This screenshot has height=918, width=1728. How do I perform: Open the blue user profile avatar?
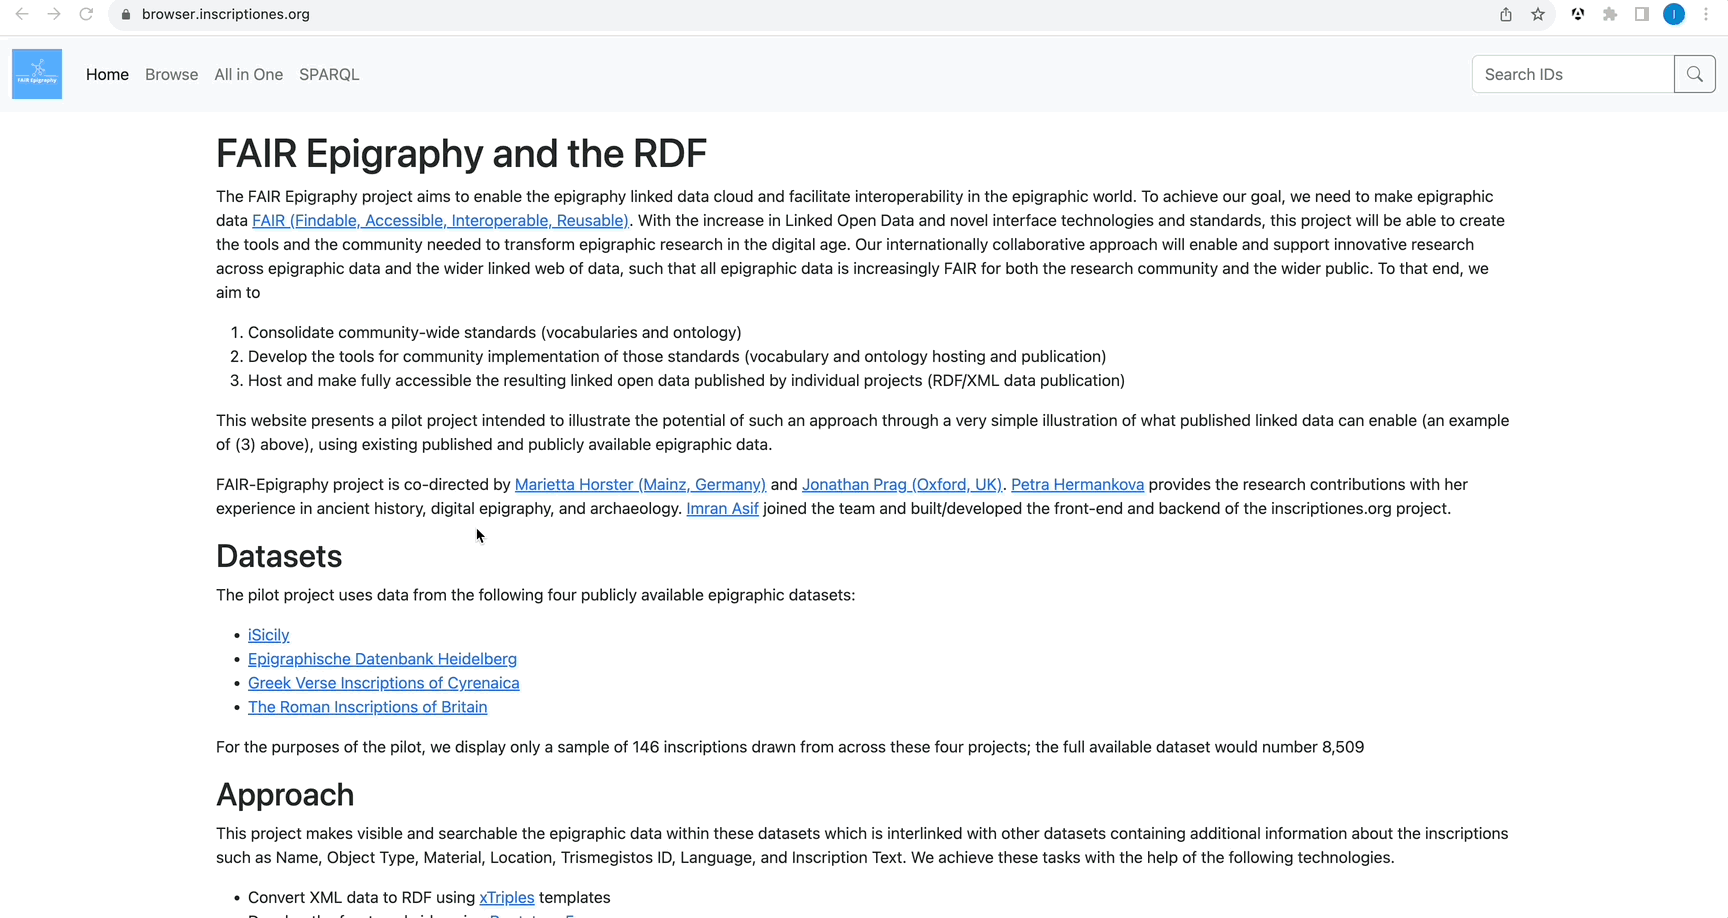click(x=1674, y=14)
